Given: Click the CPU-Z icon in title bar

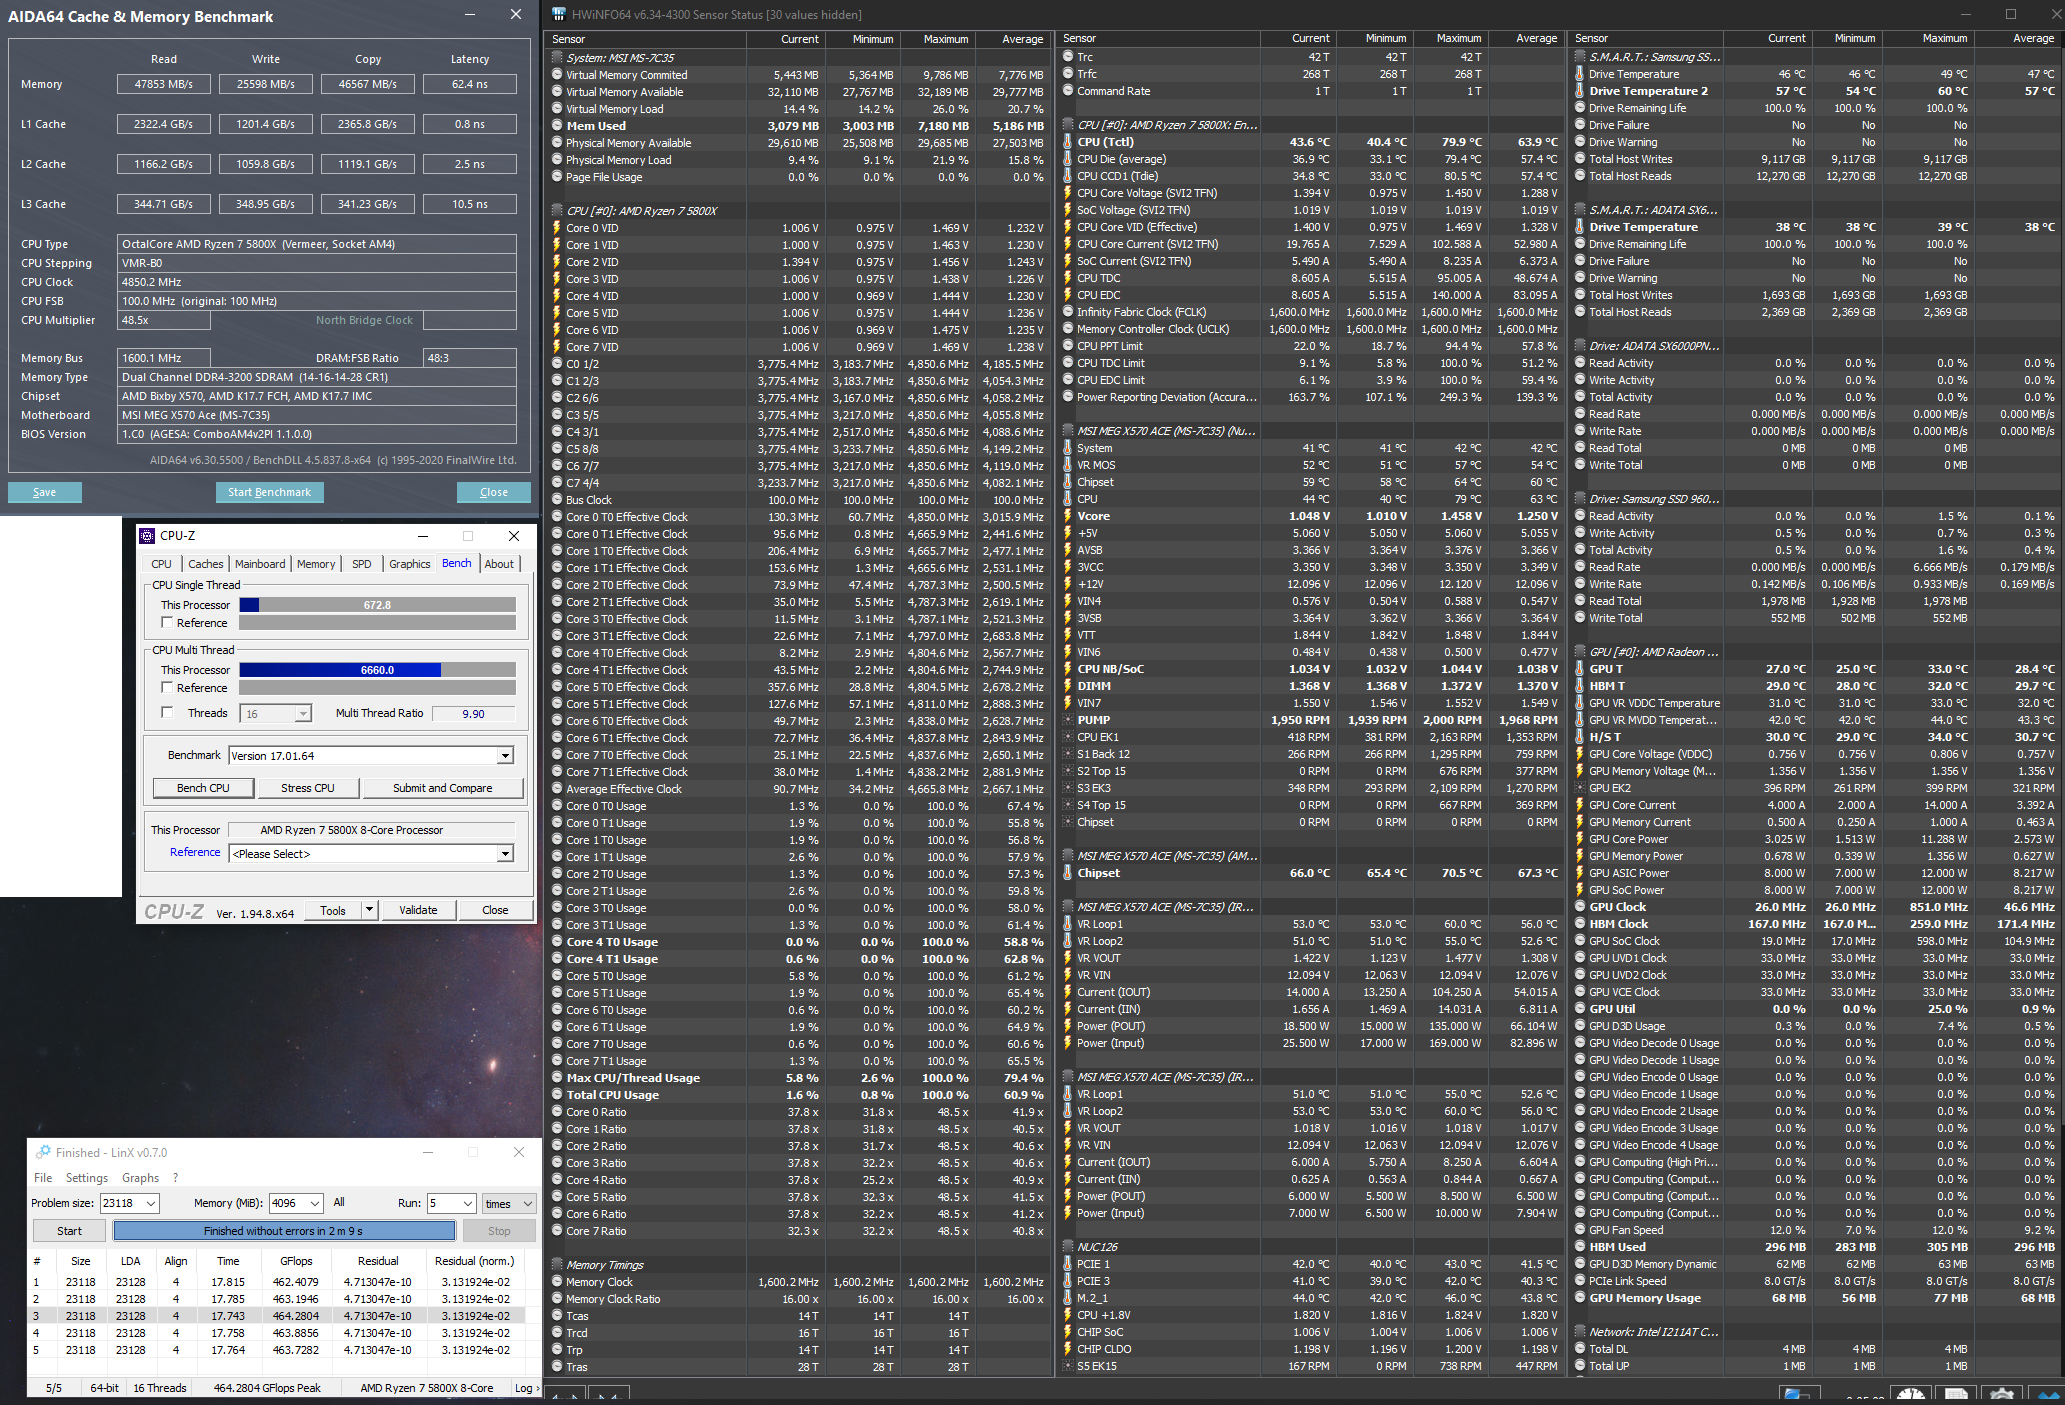Looking at the screenshot, I should (x=147, y=536).
